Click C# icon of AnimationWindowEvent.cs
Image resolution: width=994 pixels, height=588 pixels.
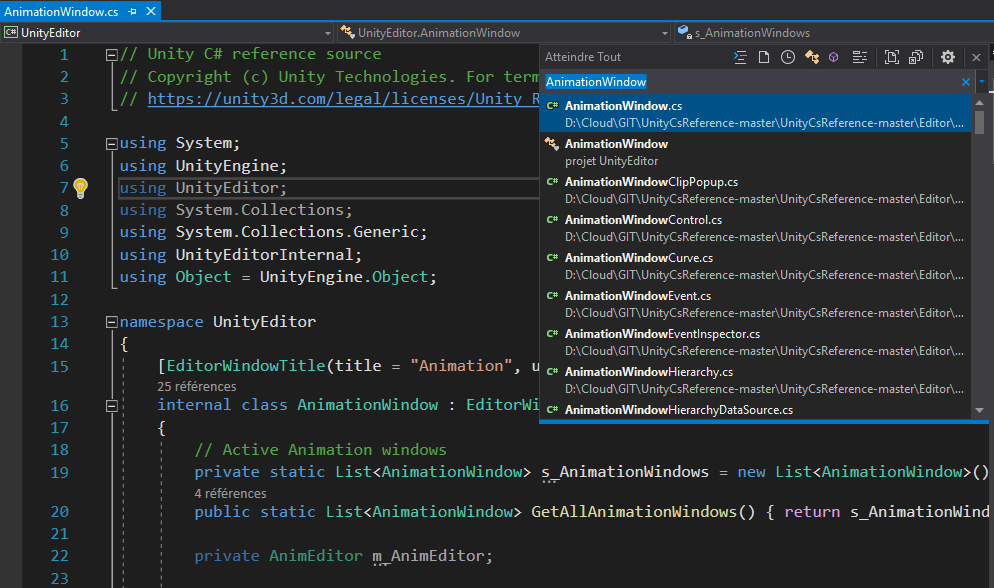[x=552, y=295]
